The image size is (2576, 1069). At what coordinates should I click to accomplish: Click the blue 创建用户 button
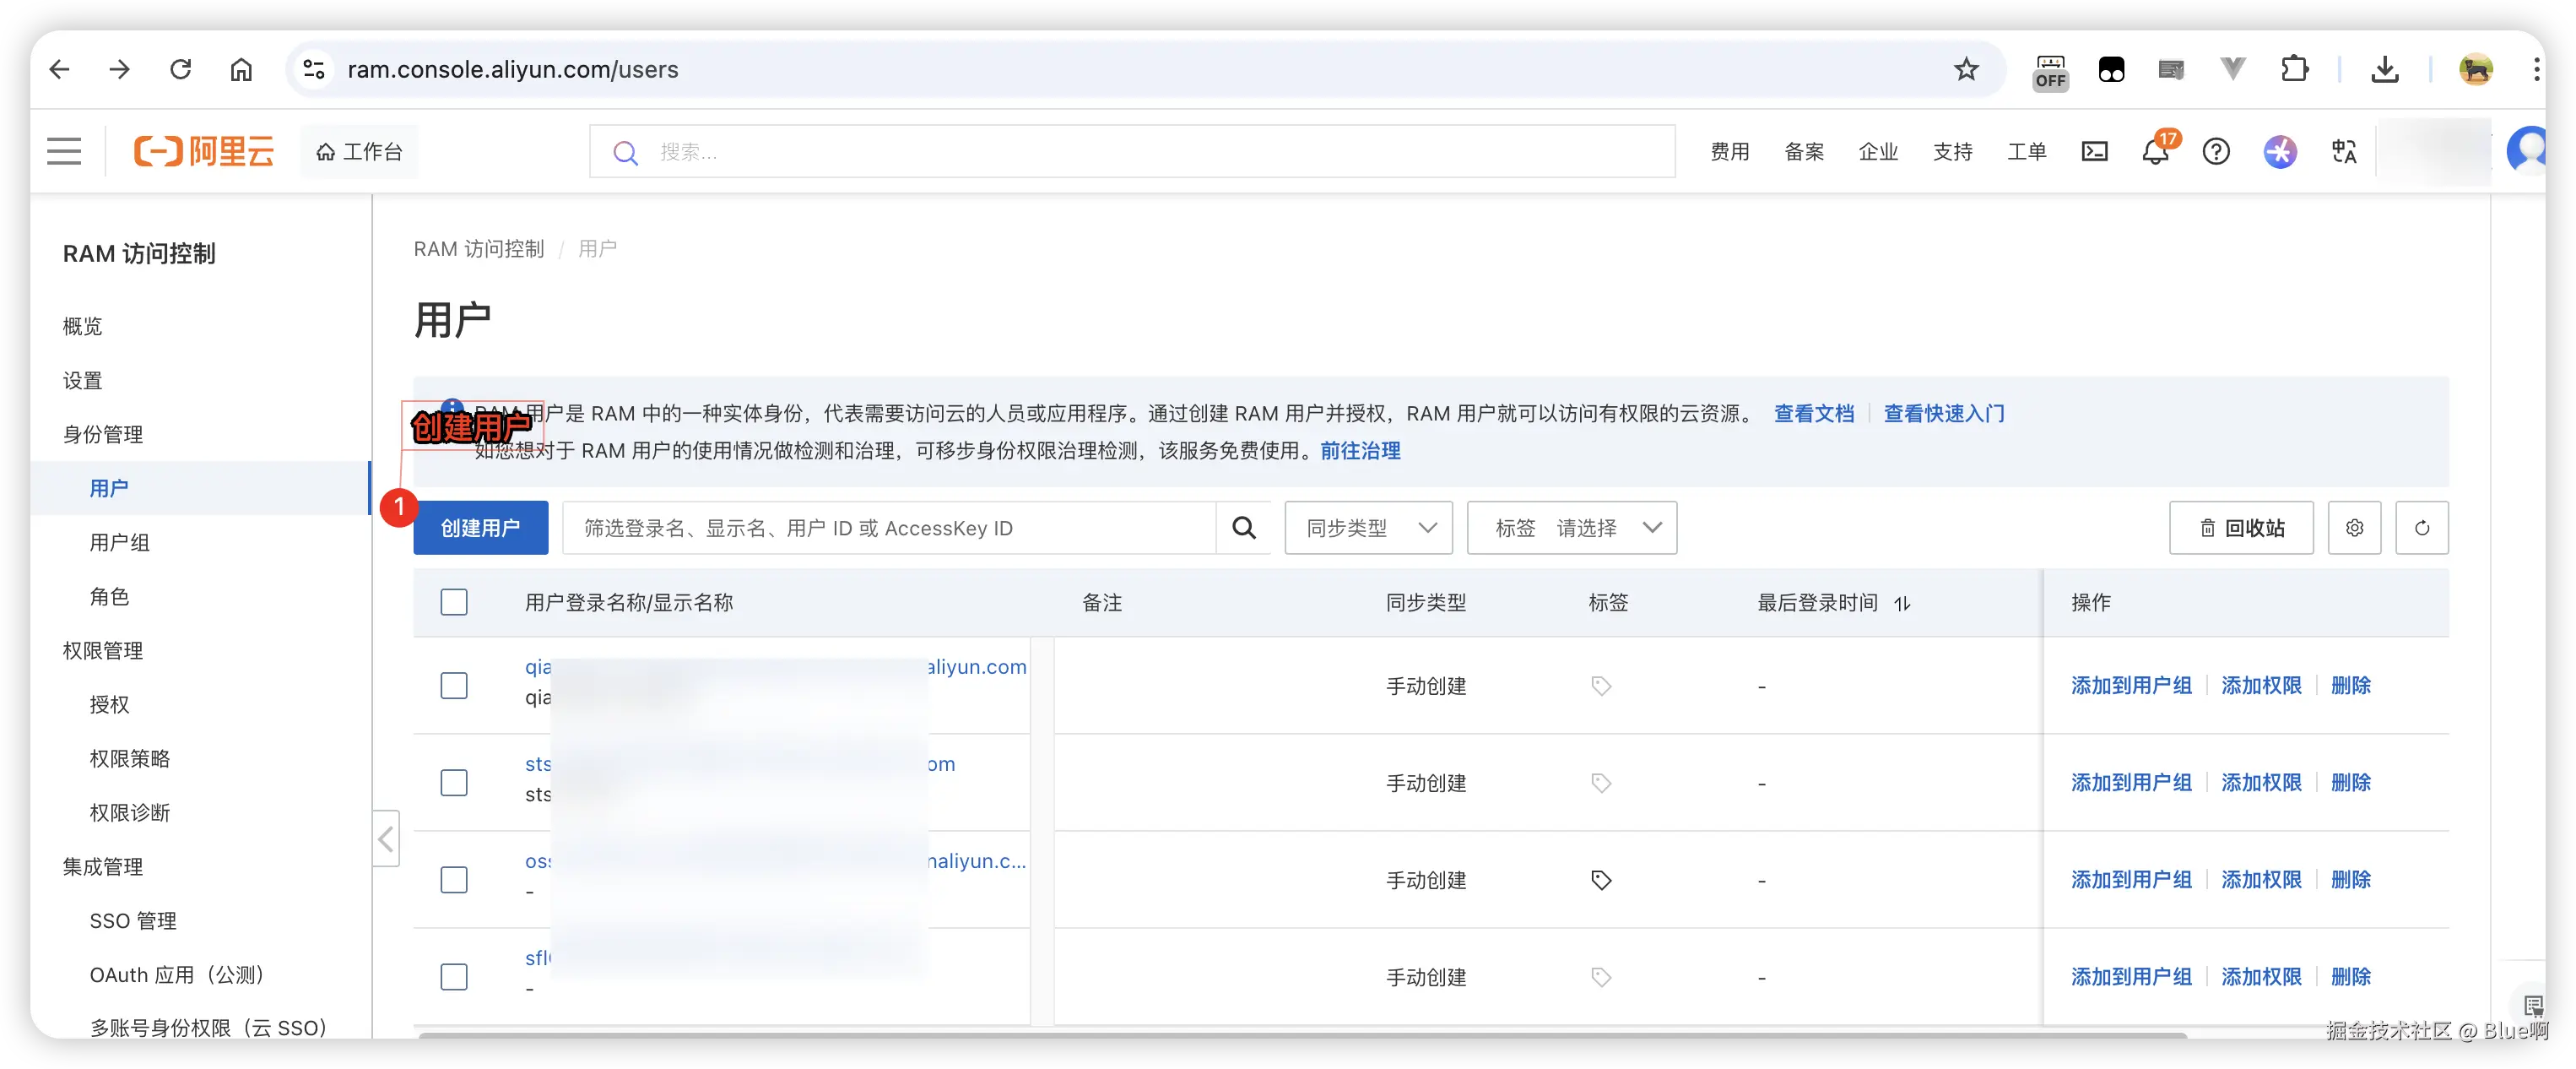(480, 528)
